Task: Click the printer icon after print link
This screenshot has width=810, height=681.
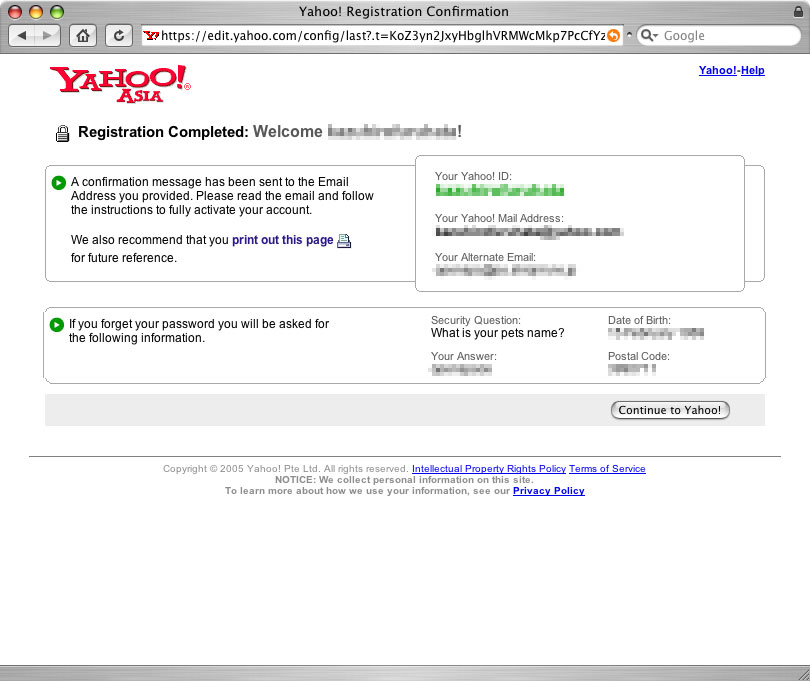Action: (x=344, y=241)
